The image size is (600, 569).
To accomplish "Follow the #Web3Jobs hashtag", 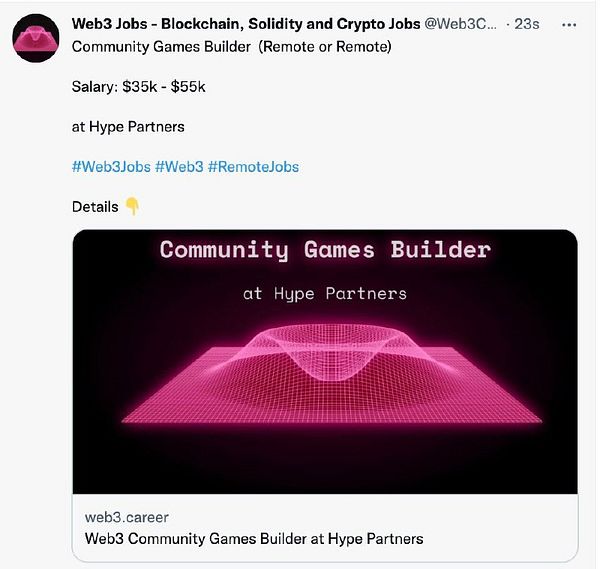I will click(111, 167).
